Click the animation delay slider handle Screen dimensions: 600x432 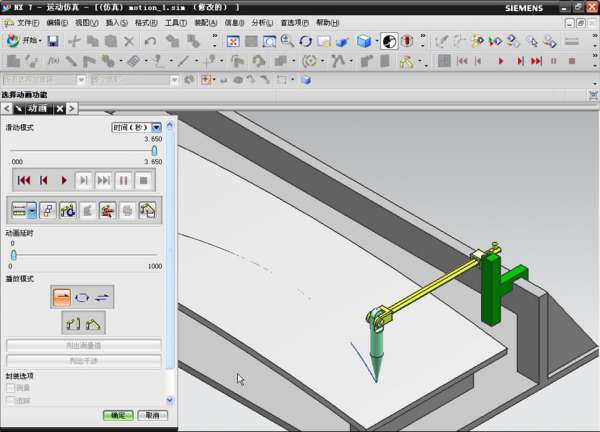pos(13,255)
